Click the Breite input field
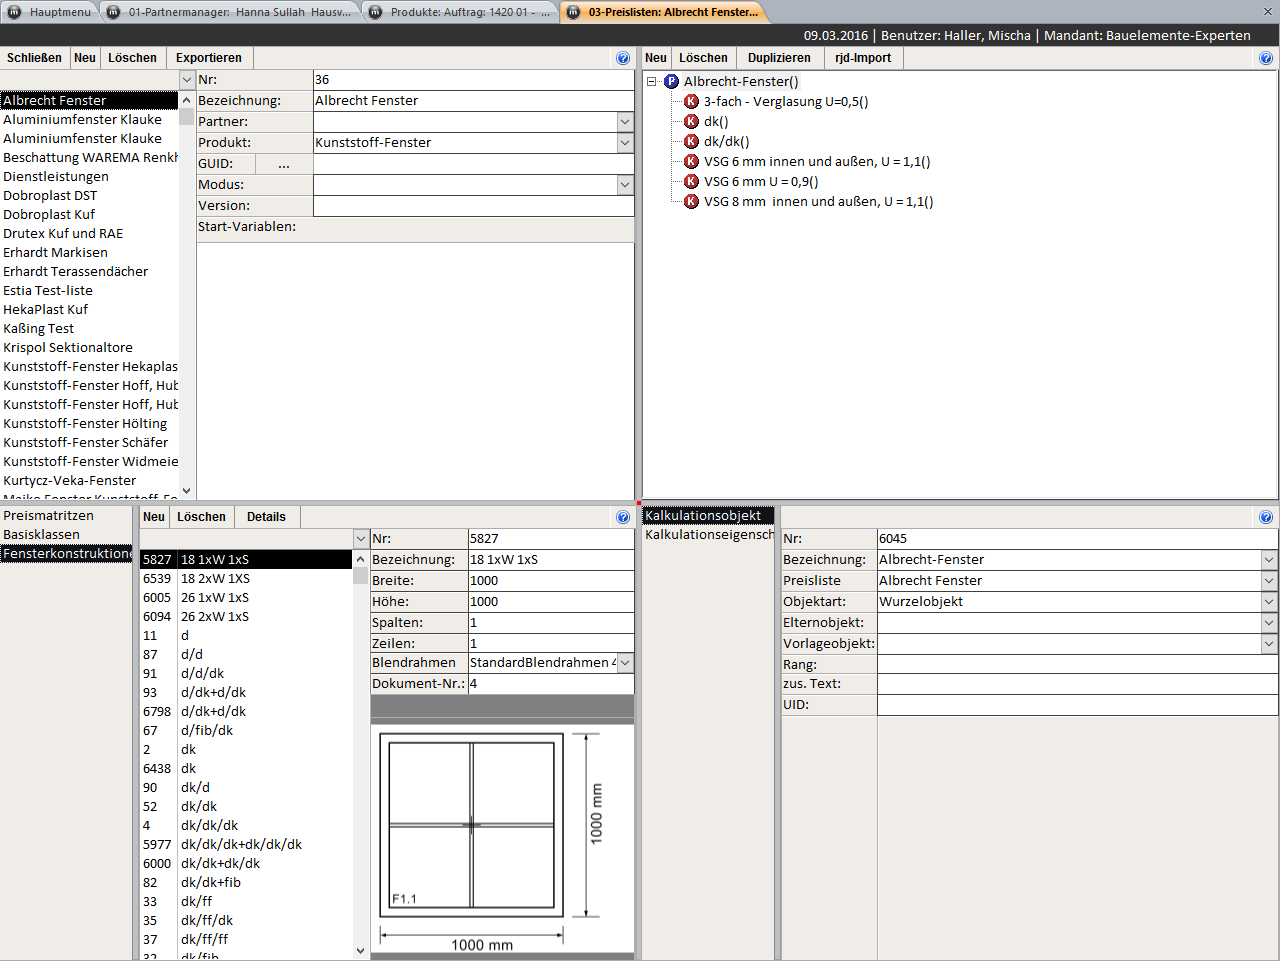1280x961 pixels. point(550,581)
